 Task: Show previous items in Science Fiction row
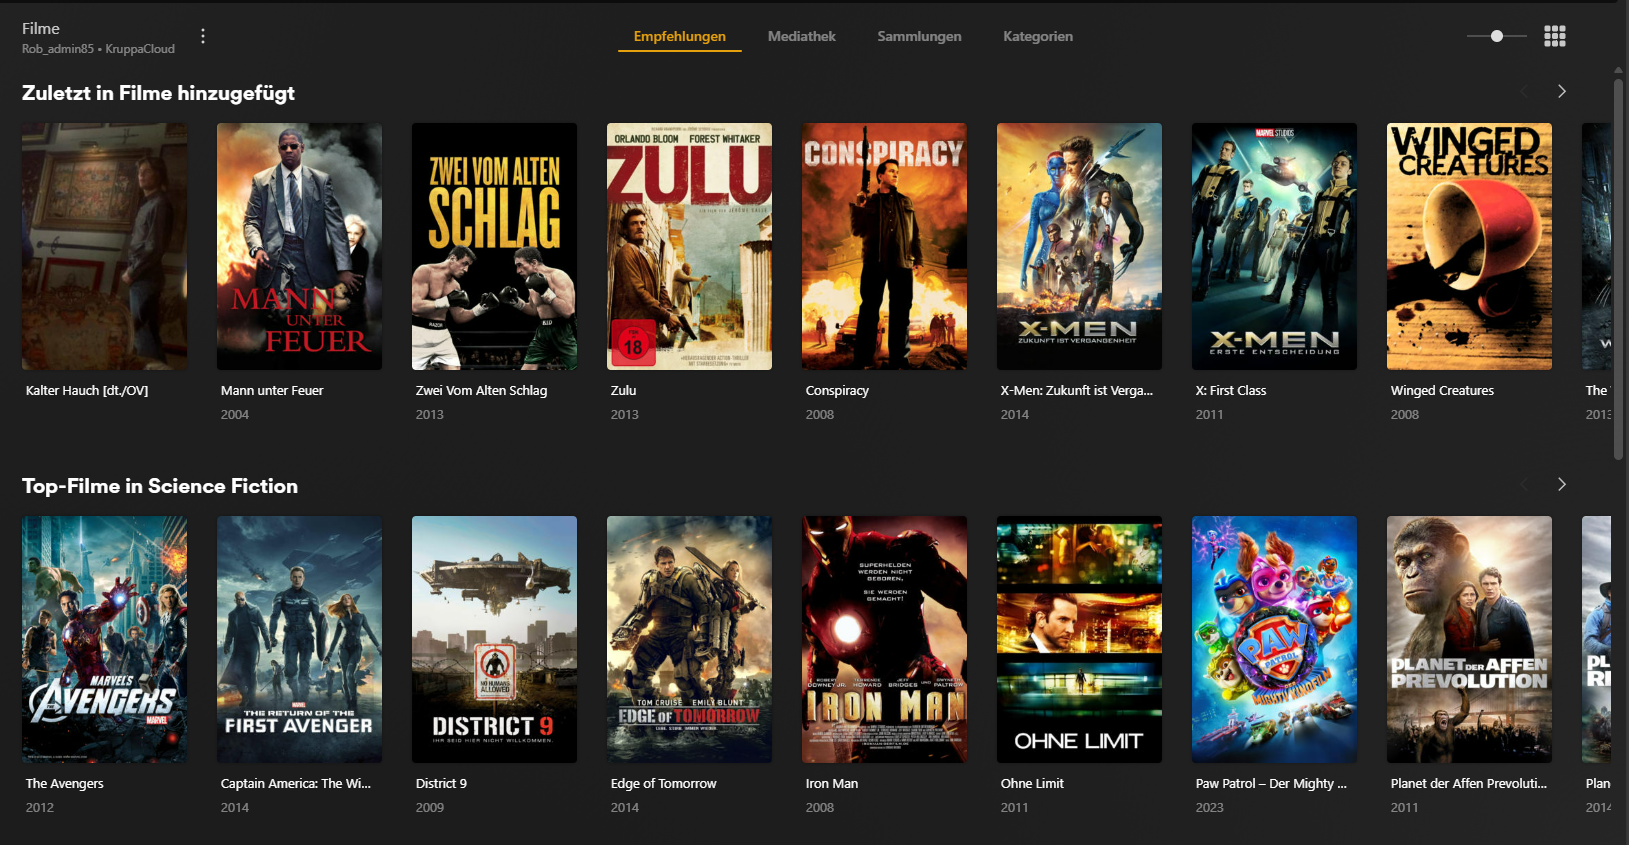tap(1524, 484)
